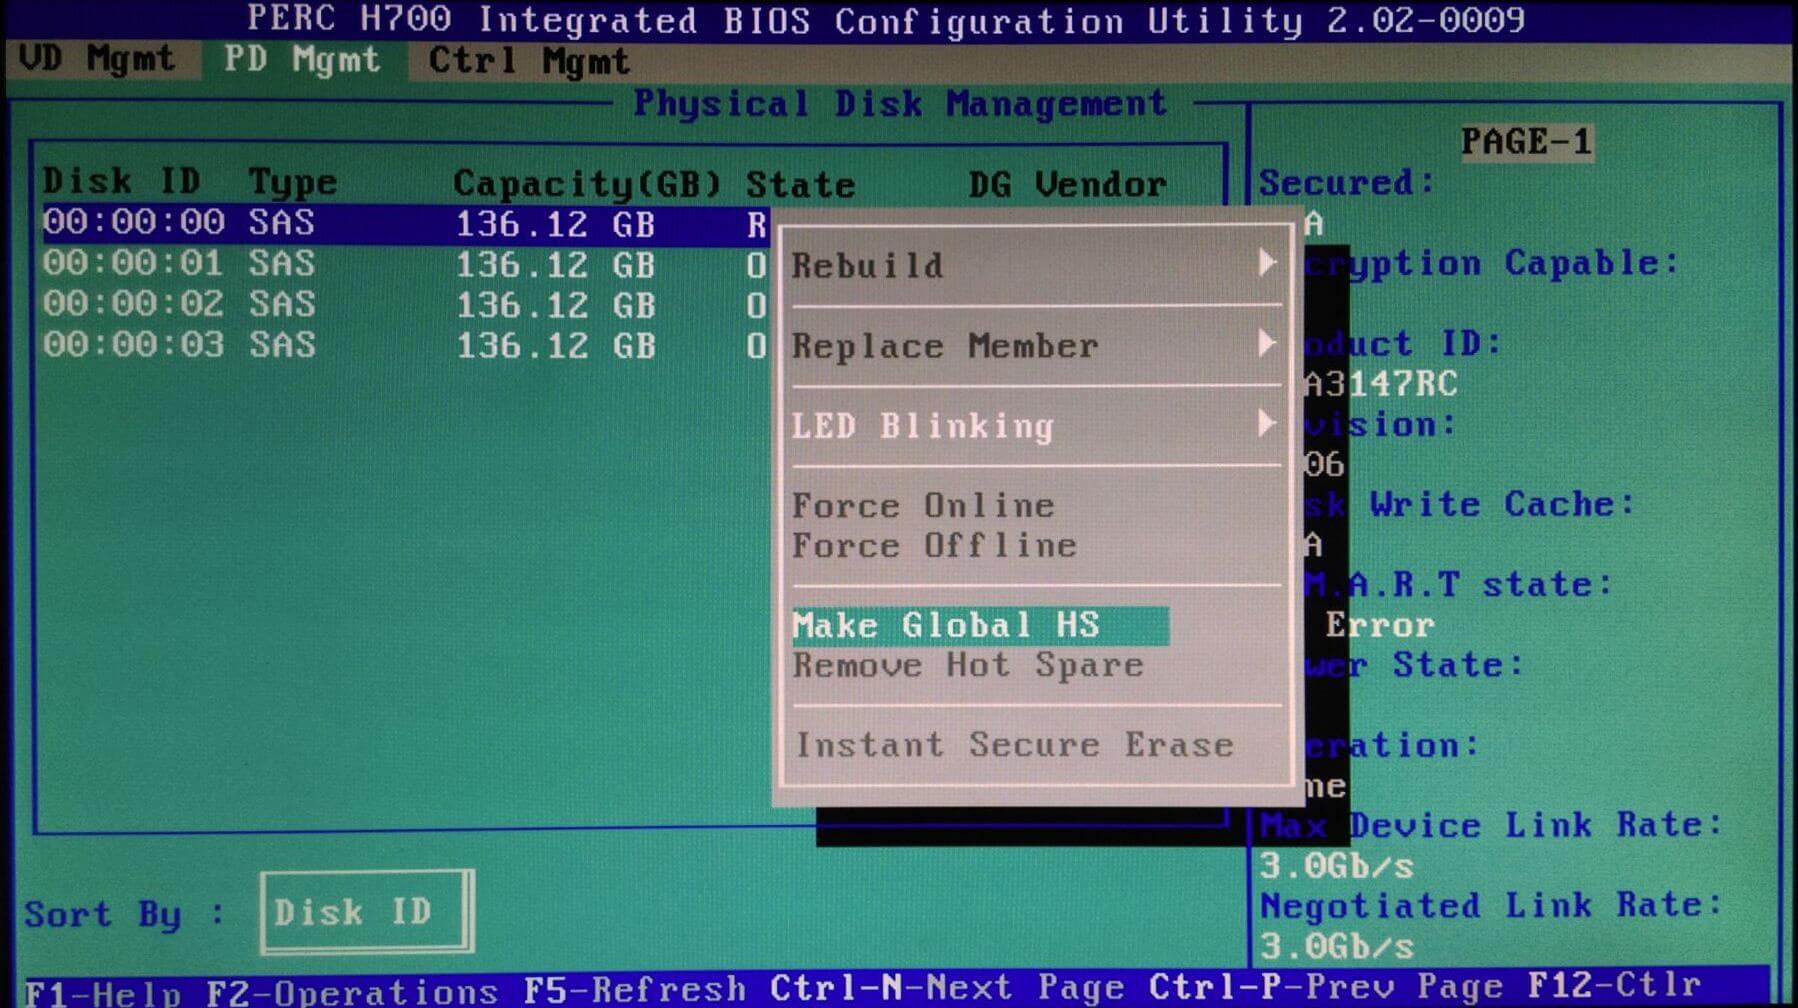
Task: Expand the Replace Member submenu arrow
Action: 1266,343
